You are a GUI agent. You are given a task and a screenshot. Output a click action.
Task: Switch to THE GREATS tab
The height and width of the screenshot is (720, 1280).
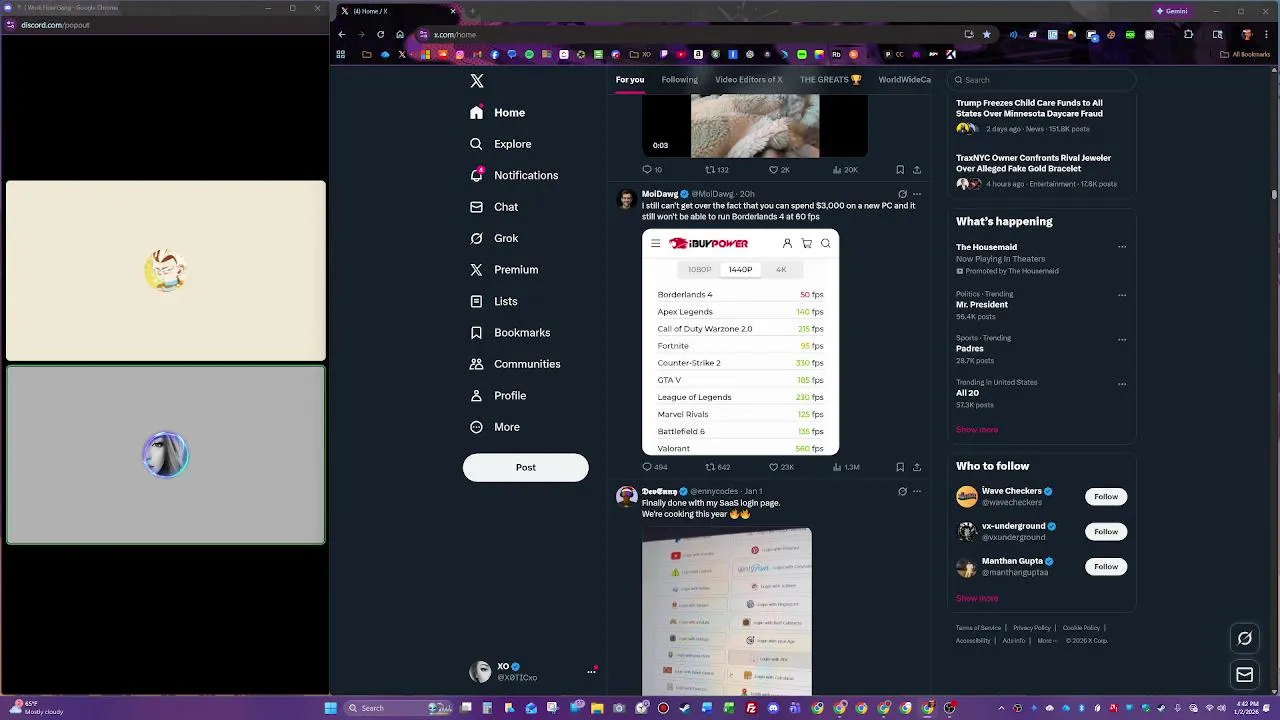pos(830,80)
